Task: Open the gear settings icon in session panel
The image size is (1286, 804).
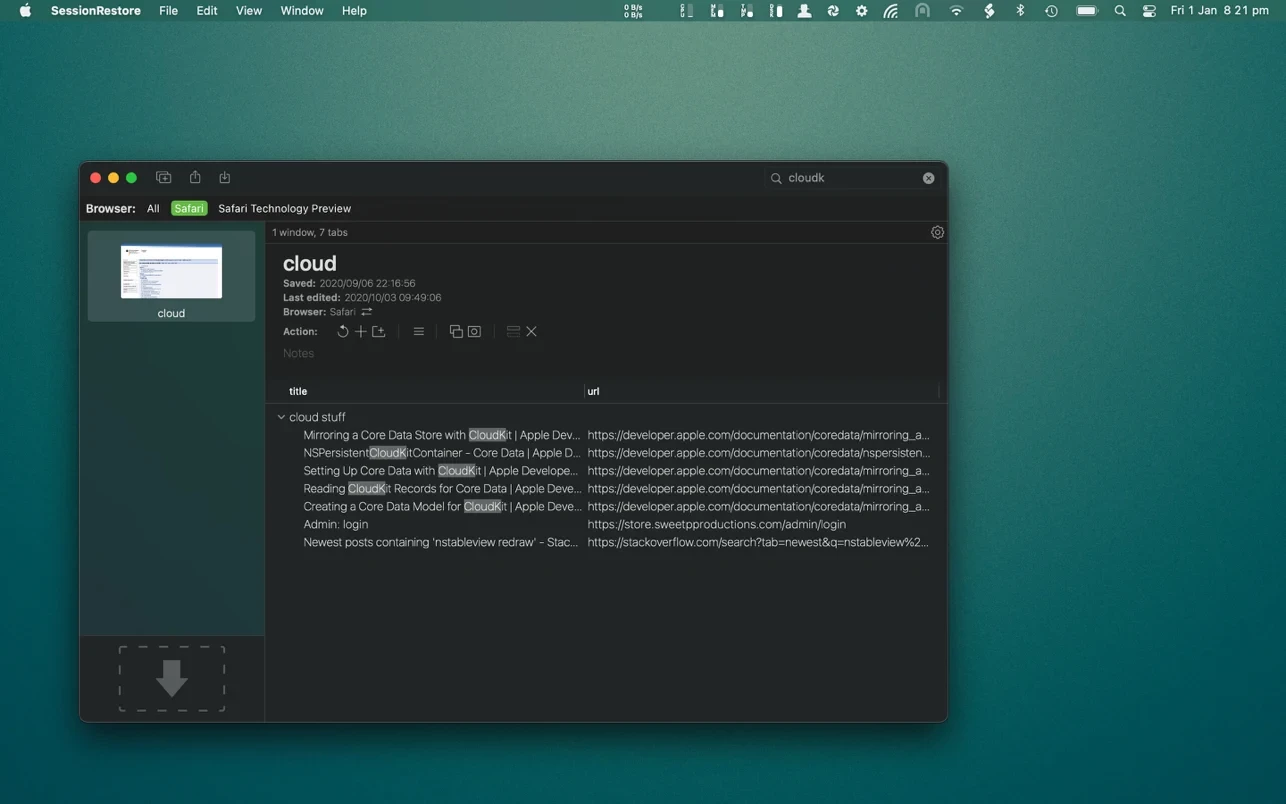Action: pyautogui.click(x=937, y=232)
